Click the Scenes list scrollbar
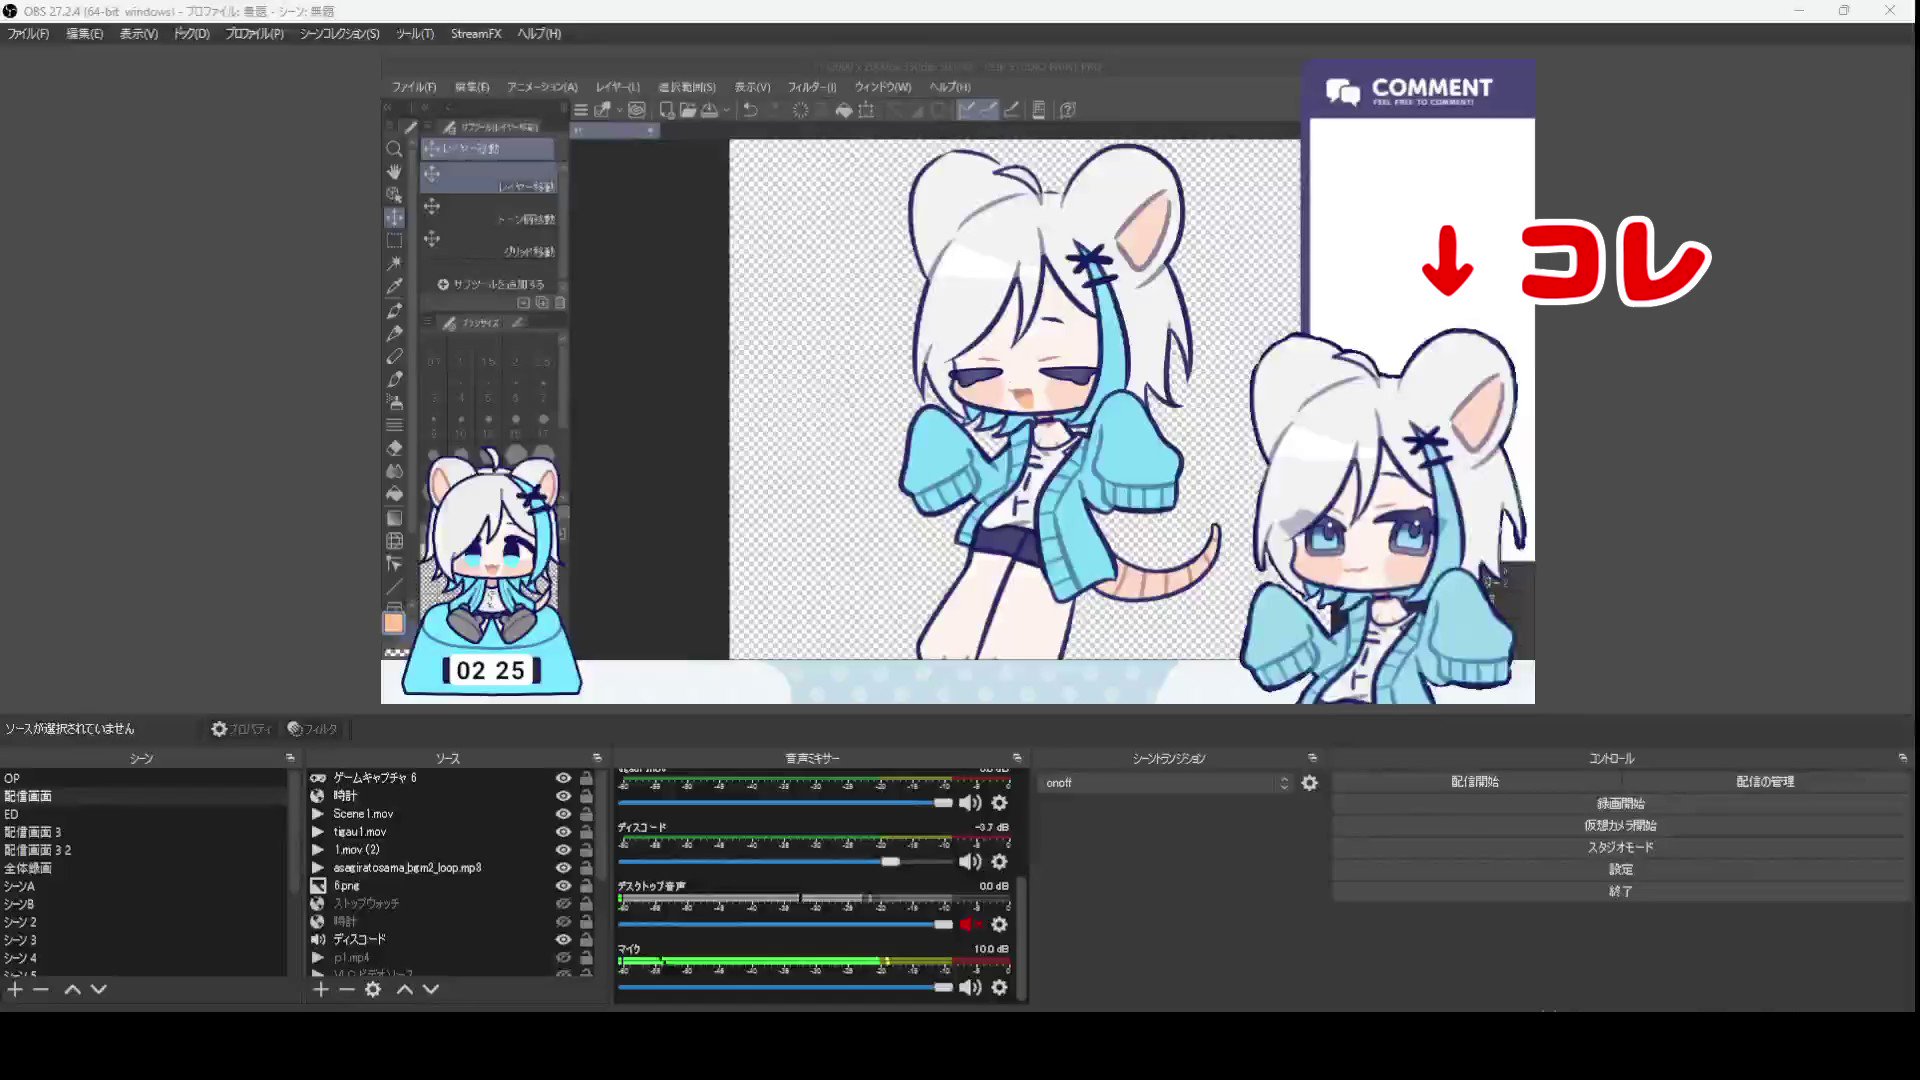The image size is (1920, 1080). point(294,835)
